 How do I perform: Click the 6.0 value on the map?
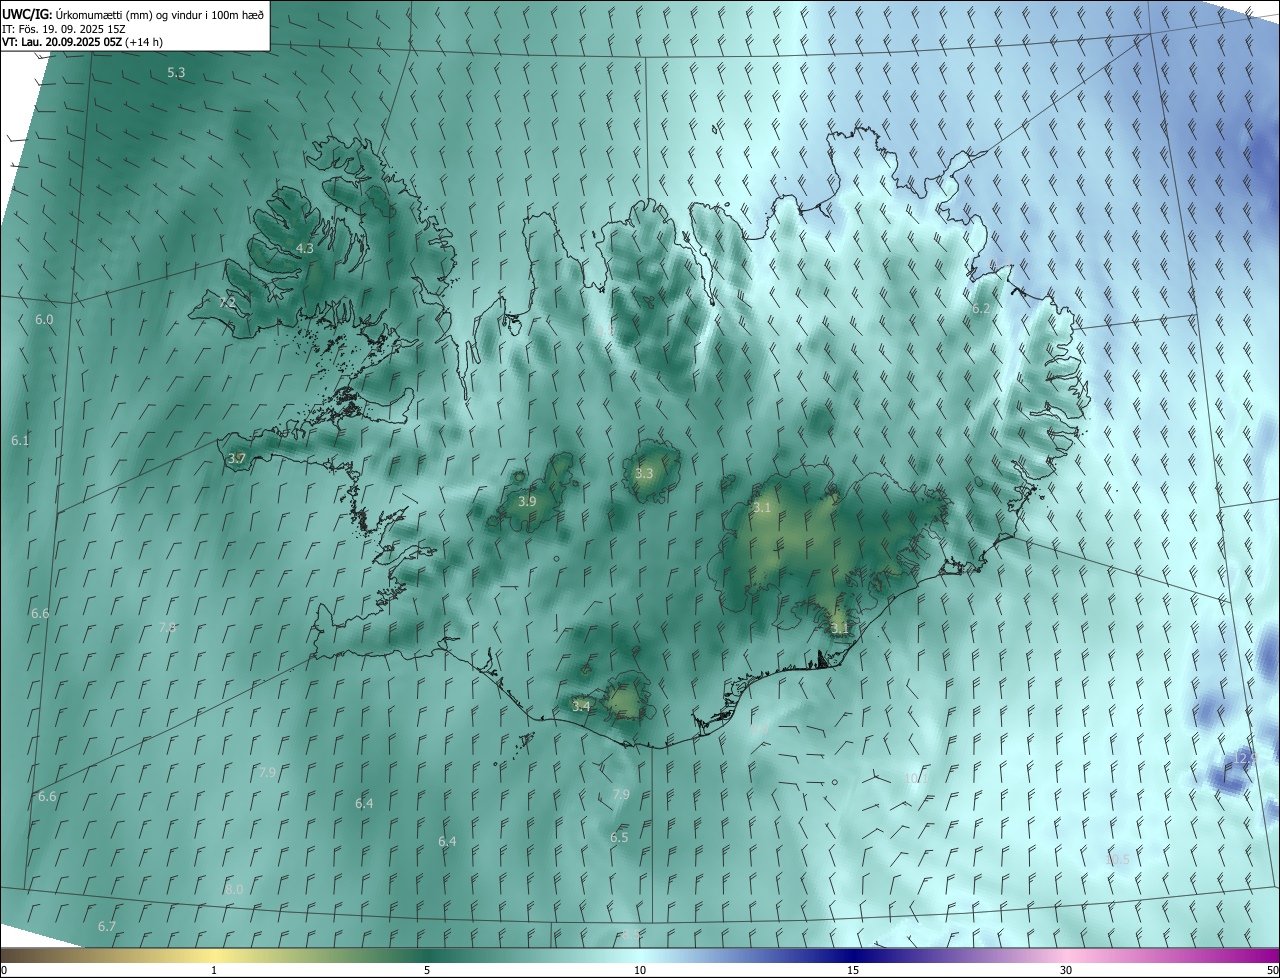(44, 319)
